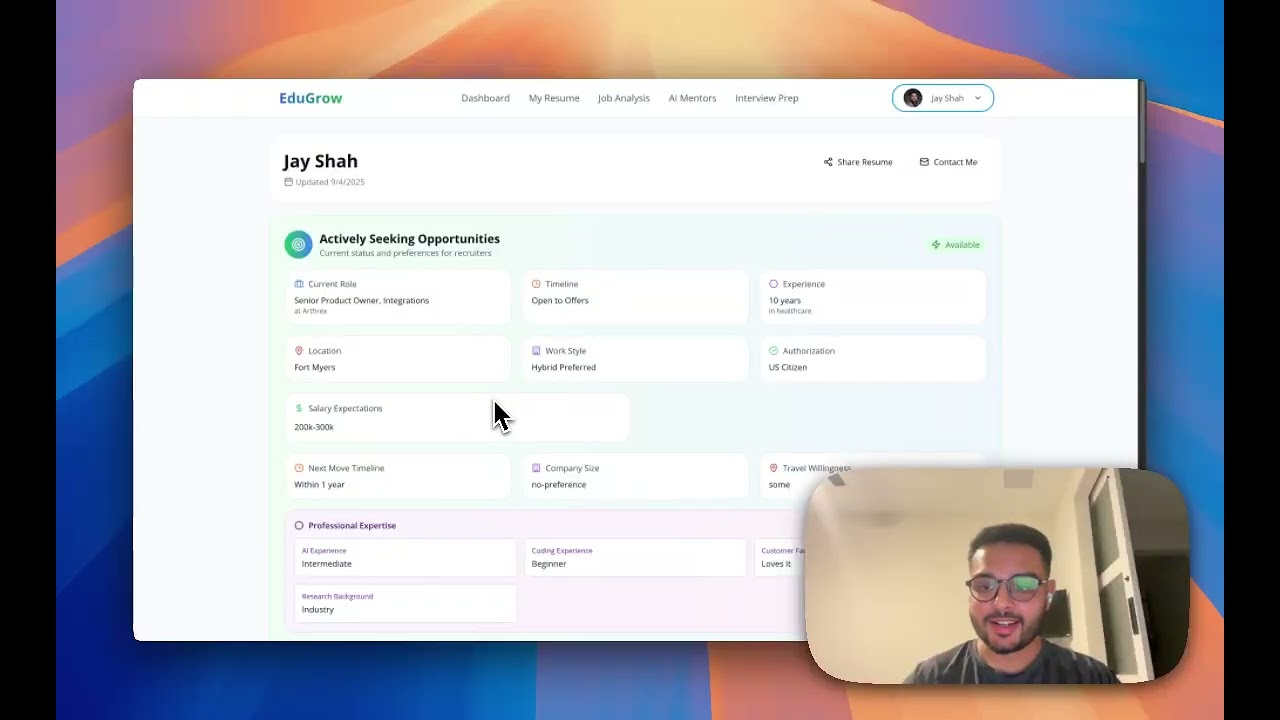Click the target icon for Actively Seeking Opportunities
Viewport: 1280px width, 720px height.
[298, 245]
